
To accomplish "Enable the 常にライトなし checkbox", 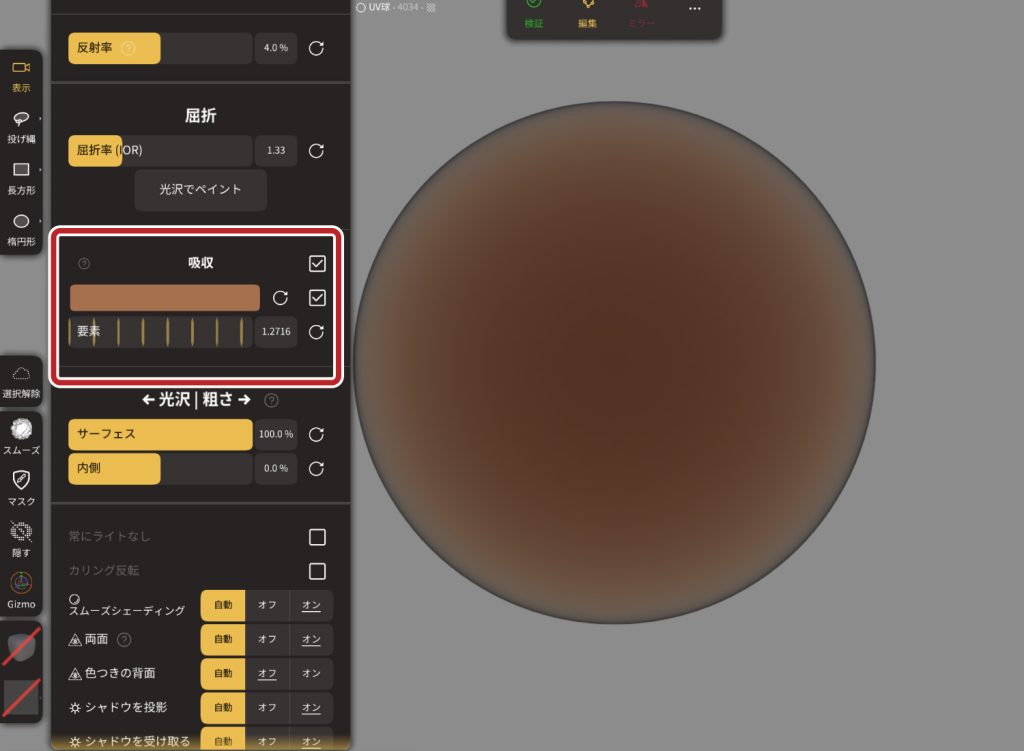I will 317,537.
